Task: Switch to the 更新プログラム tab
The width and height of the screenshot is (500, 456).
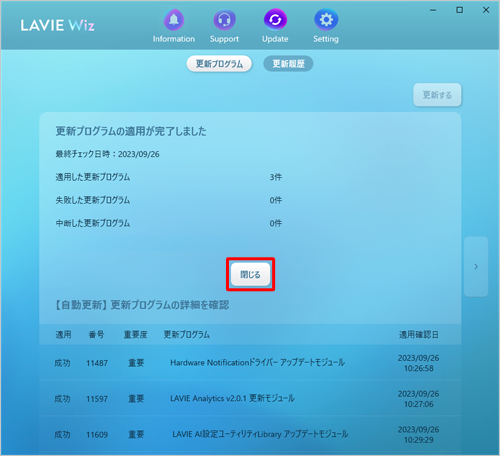Action: point(219,64)
